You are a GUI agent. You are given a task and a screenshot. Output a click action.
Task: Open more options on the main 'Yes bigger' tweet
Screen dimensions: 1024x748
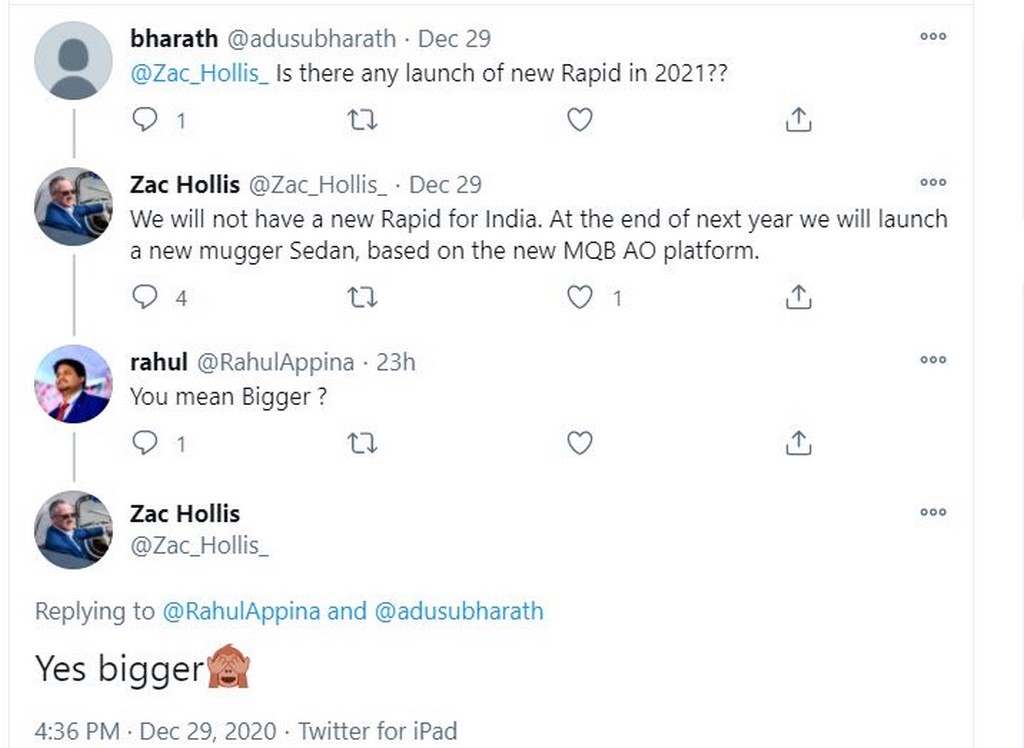[932, 512]
